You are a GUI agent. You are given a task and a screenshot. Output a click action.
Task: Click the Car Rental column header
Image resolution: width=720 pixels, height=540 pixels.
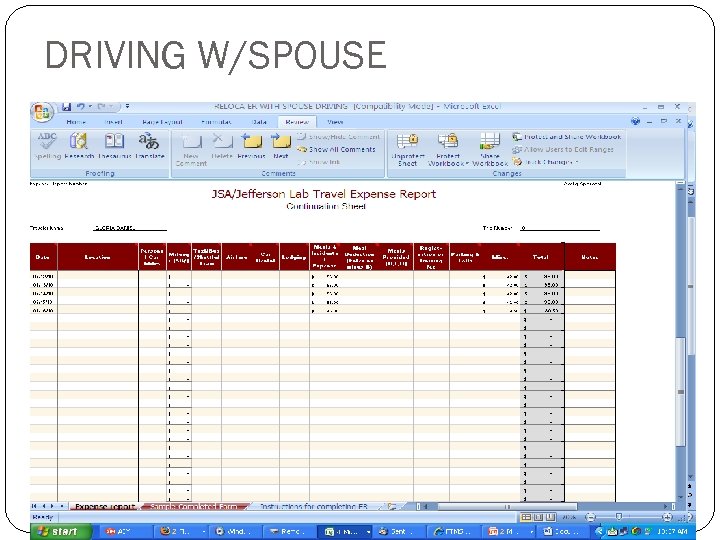[265, 257]
